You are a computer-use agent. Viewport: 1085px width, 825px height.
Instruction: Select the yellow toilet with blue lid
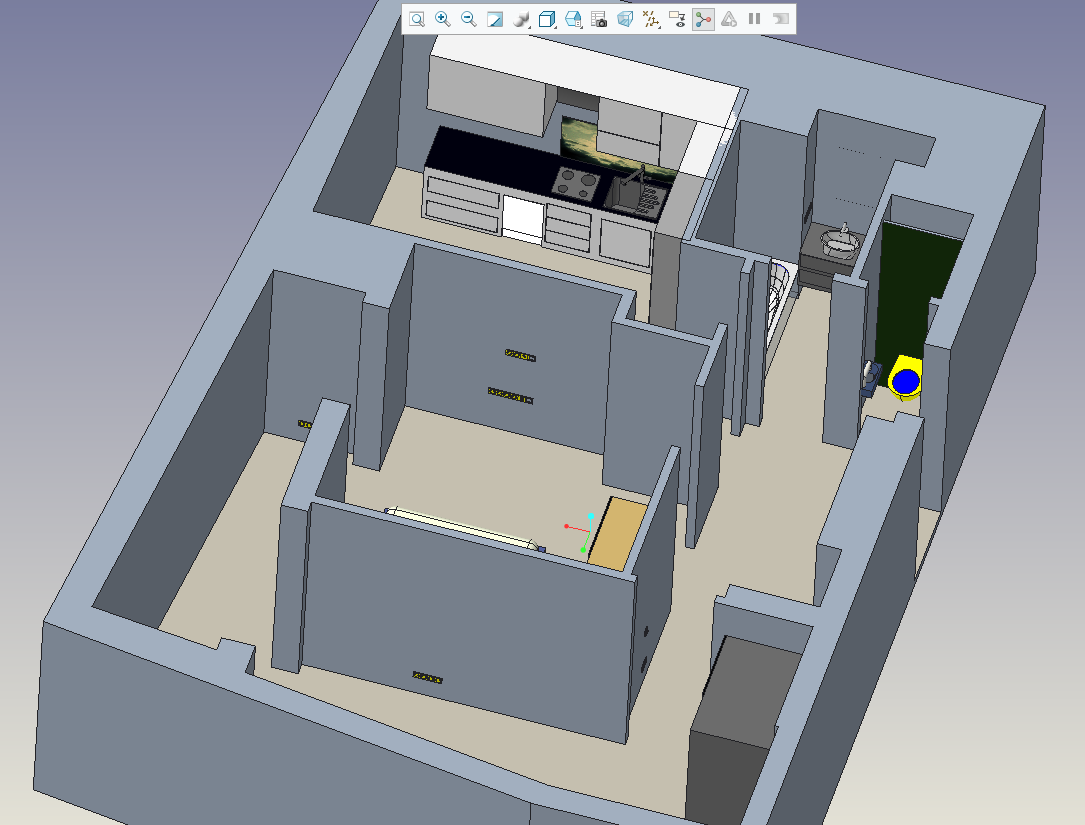(905, 379)
